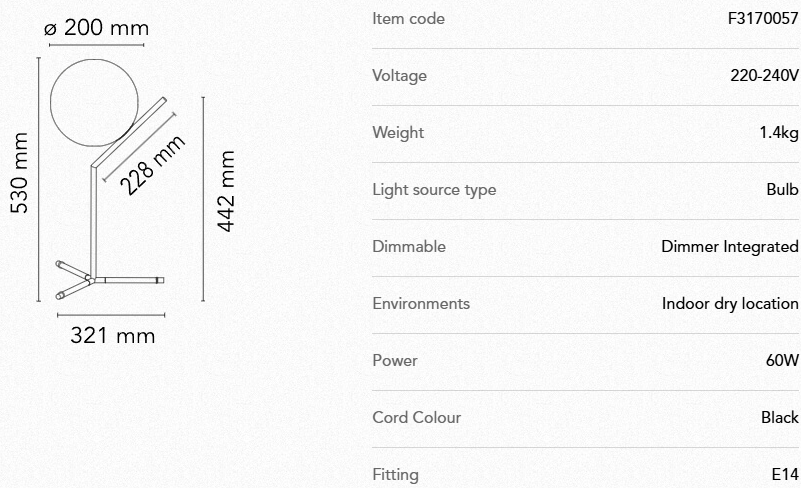Click the Indoor dry location value
Screen dimensions: 801x488
click(x=730, y=303)
